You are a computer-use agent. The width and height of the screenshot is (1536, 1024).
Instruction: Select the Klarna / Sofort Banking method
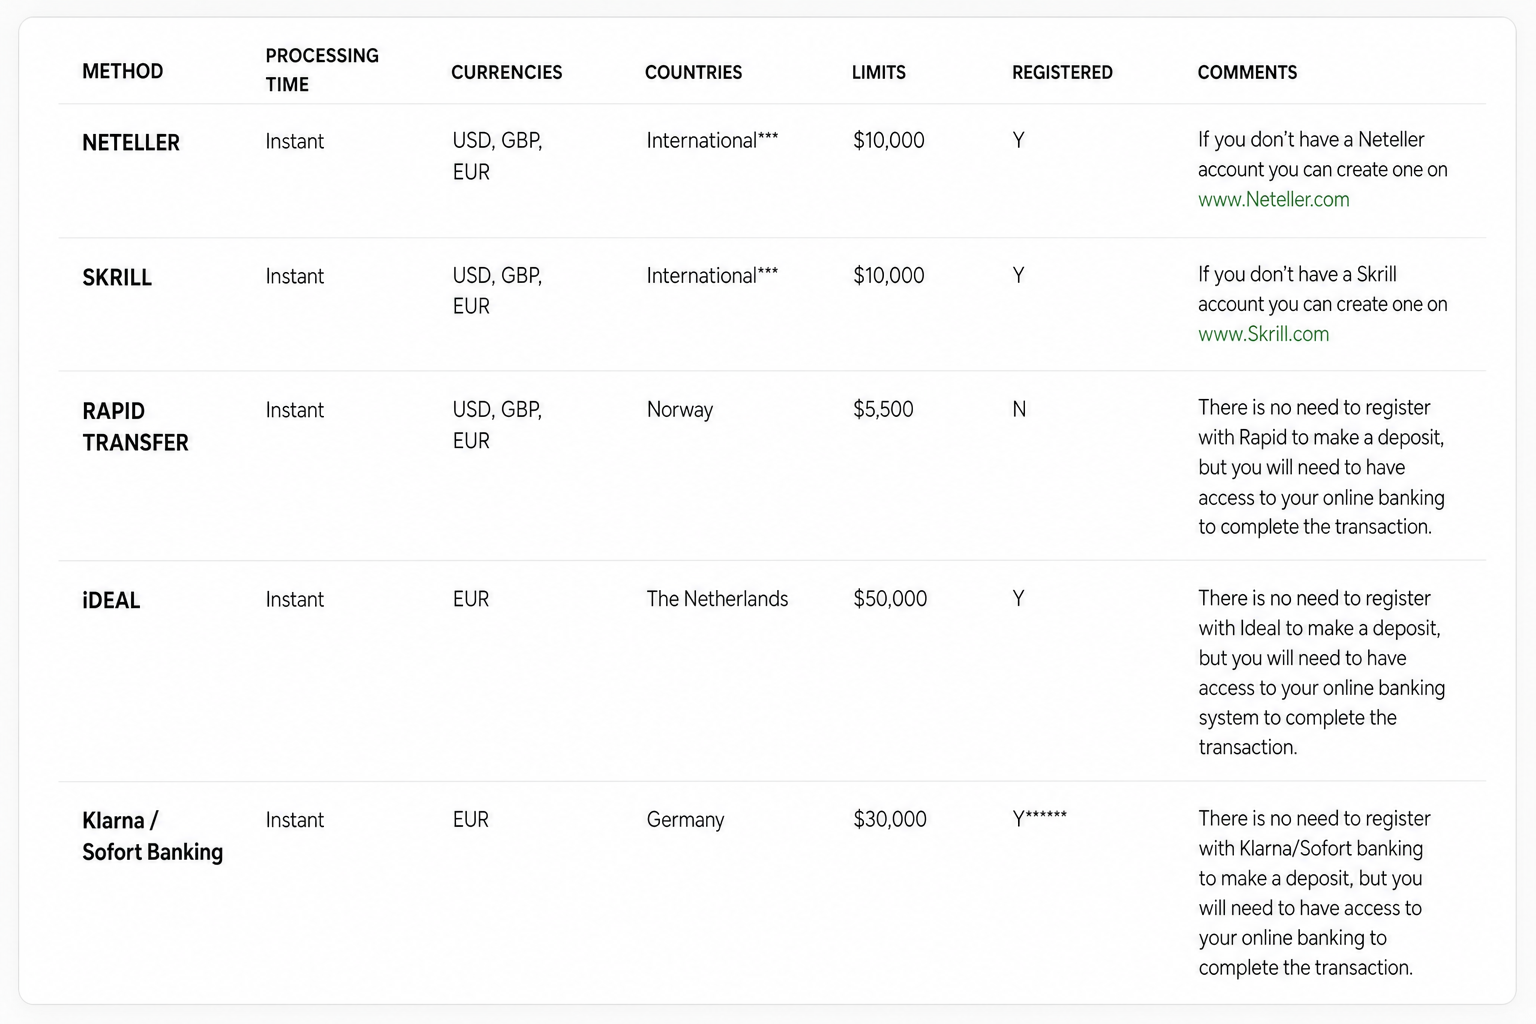pos(152,836)
